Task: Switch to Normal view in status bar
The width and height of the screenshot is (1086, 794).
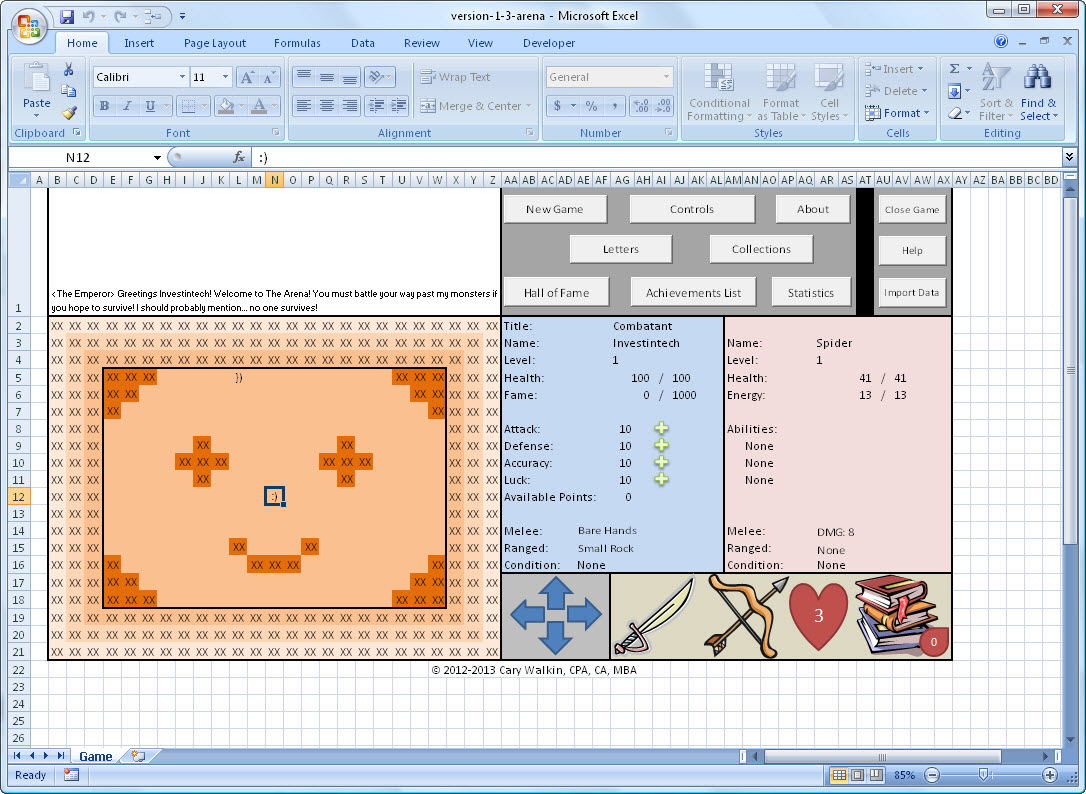Action: coord(838,775)
